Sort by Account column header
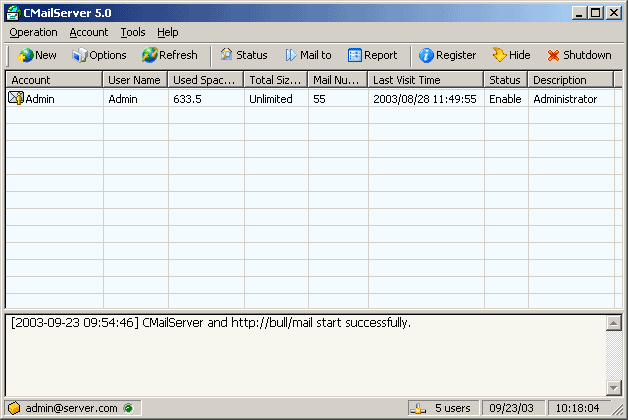 tap(54, 80)
